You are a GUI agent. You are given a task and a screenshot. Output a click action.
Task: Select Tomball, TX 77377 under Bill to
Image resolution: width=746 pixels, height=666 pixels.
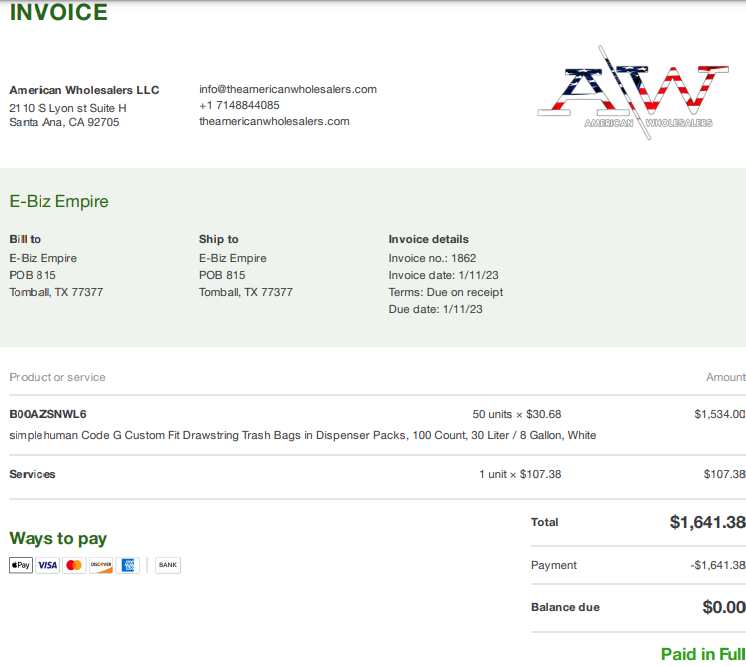click(56, 292)
